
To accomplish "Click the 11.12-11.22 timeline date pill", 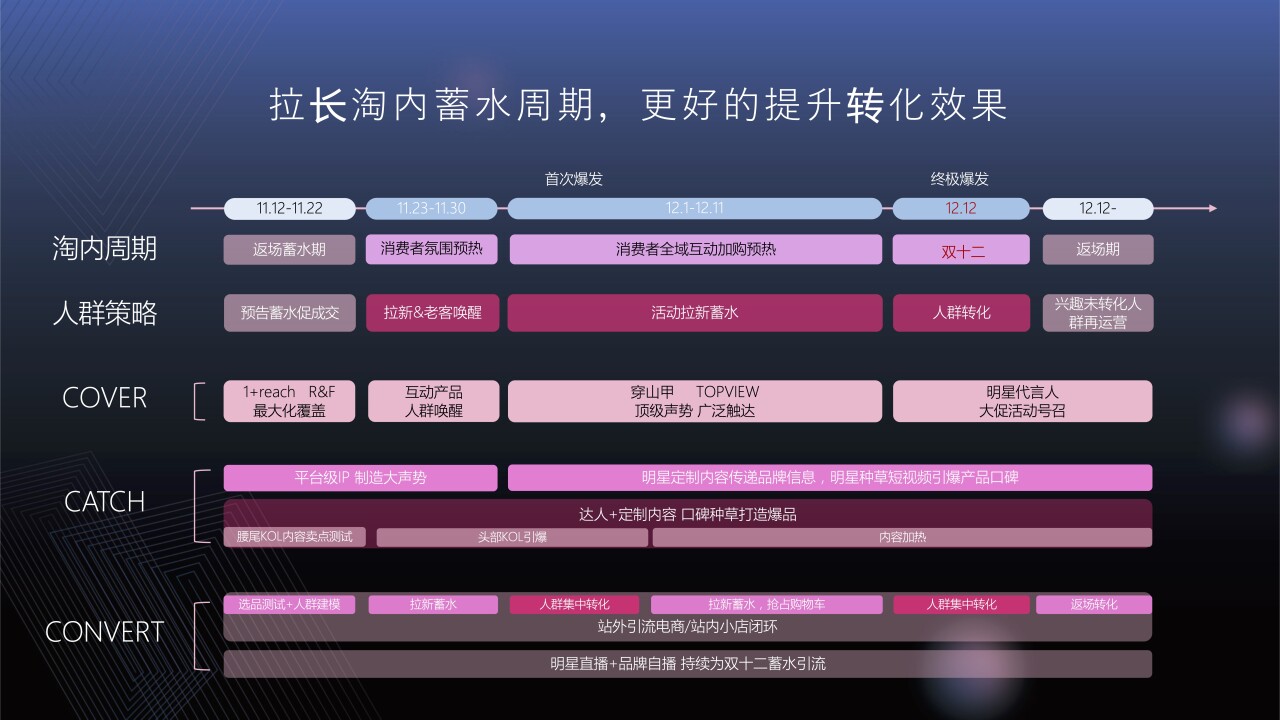I will pyautogui.click(x=289, y=209).
